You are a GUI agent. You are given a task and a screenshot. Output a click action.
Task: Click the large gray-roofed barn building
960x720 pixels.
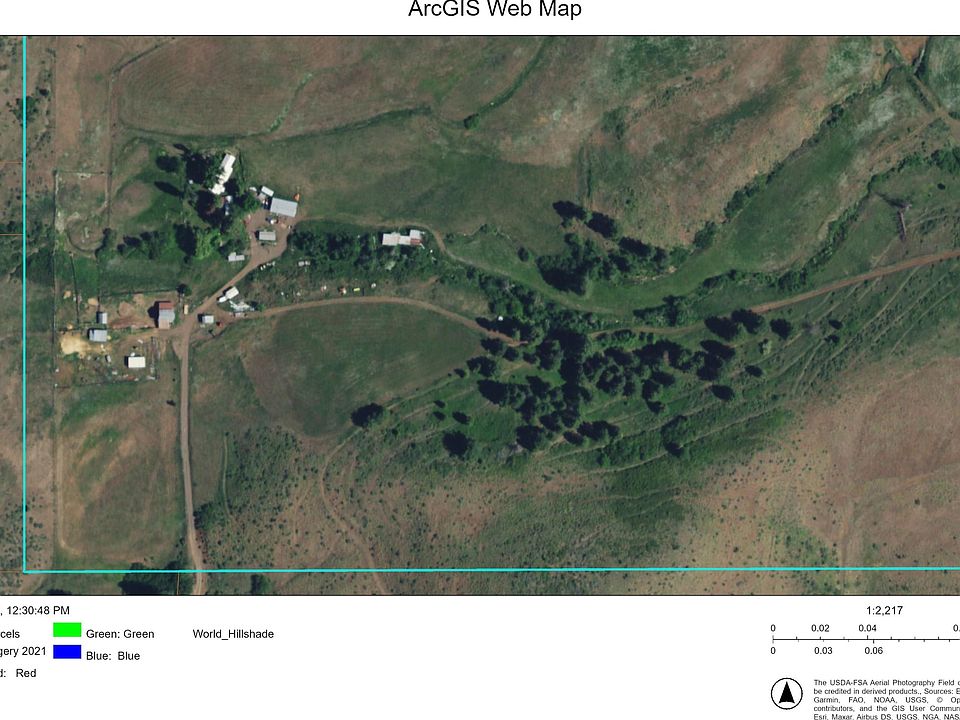(x=284, y=207)
